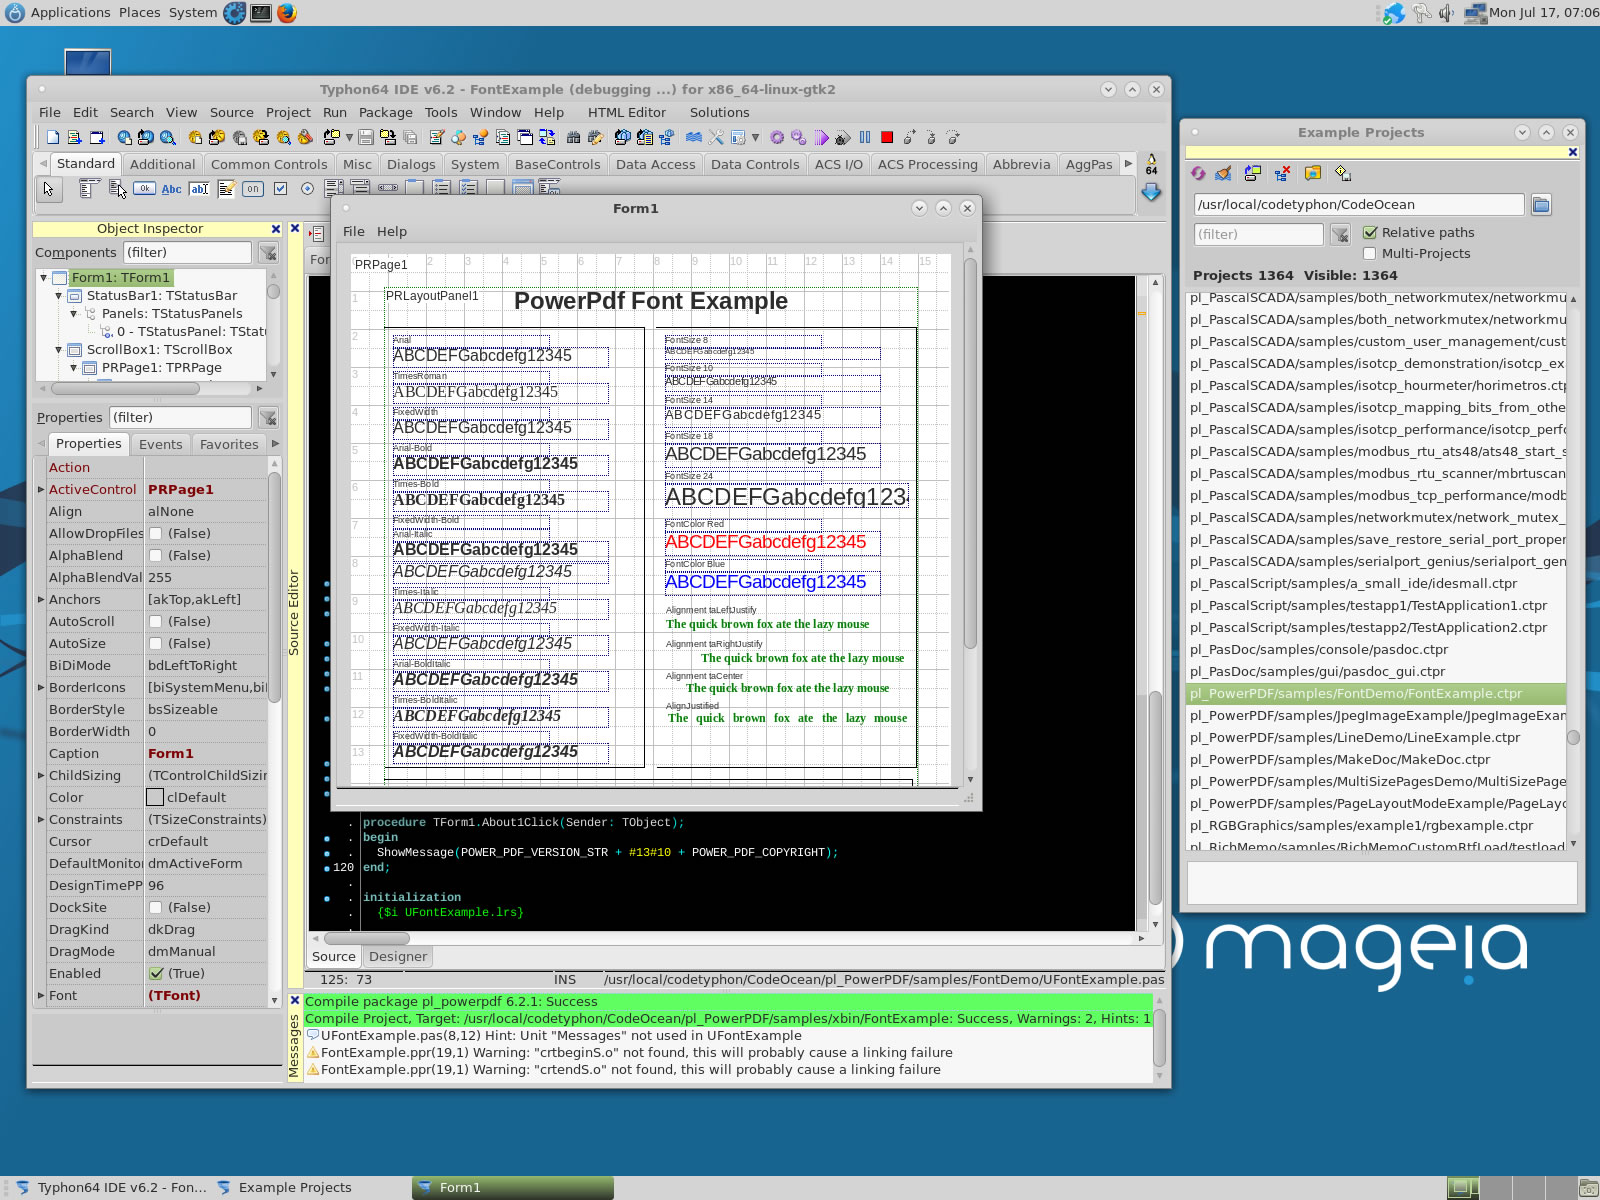Image resolution: width=1600 pixels, height=1200 pixels.
Task: Expand the BorderIcons property
Action: click(x=41, y=687)
